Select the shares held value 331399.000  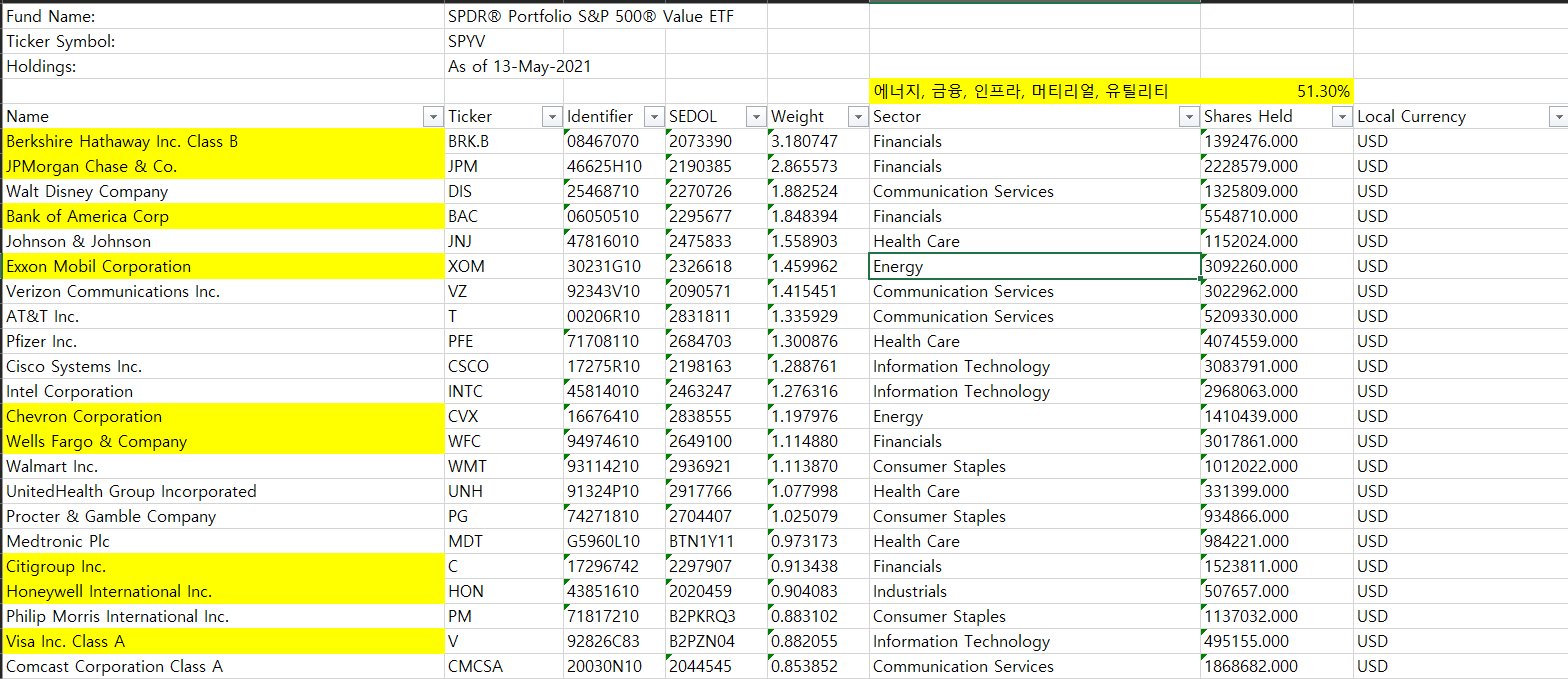[x=1277, y=491]
